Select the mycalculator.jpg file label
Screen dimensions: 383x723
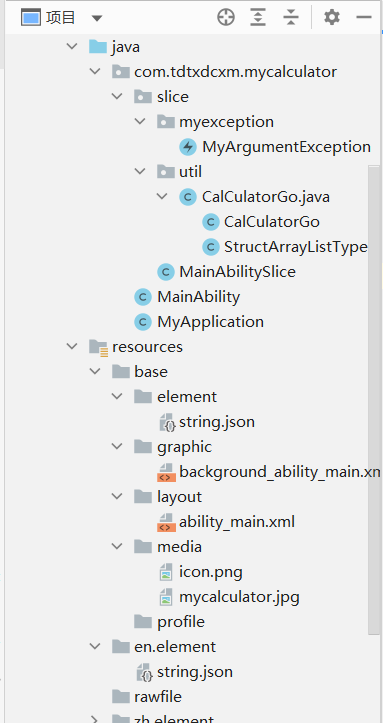(239, 598)
